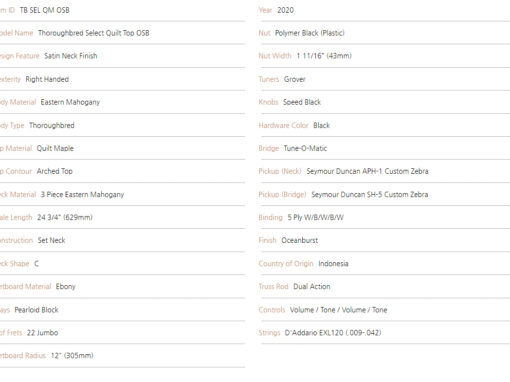Click the Pearloid Block inlays value
The height and width of the screenshot is (382, 510).
click(x=36, y=310)
